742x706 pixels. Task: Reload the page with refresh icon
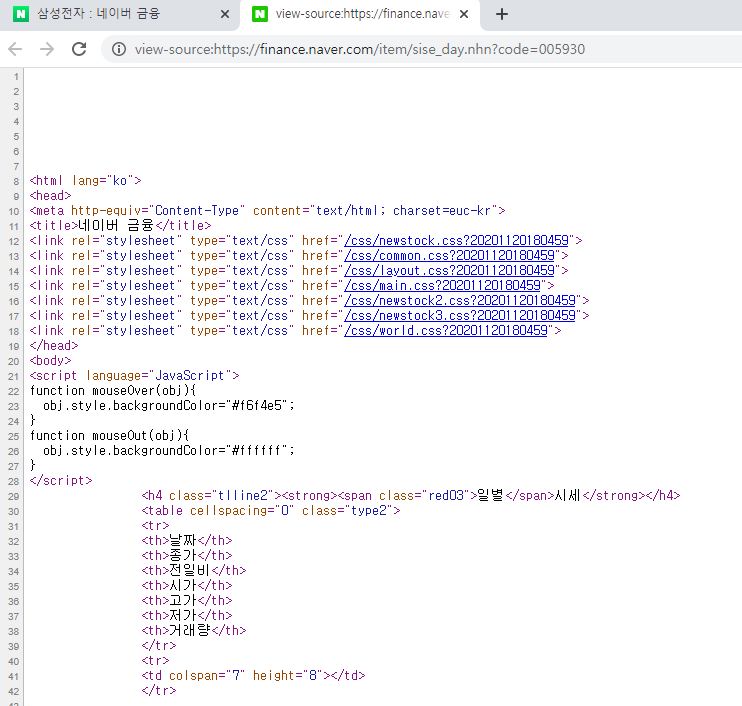tap(79, 49)
